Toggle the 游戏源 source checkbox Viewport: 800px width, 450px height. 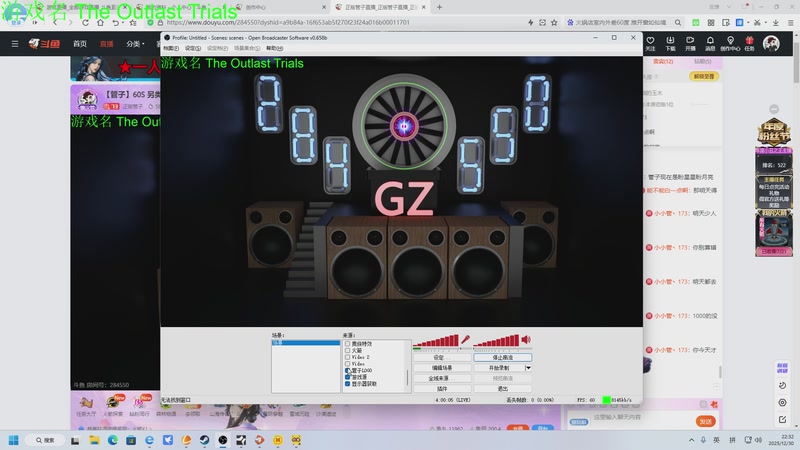[x=347, y=377]
